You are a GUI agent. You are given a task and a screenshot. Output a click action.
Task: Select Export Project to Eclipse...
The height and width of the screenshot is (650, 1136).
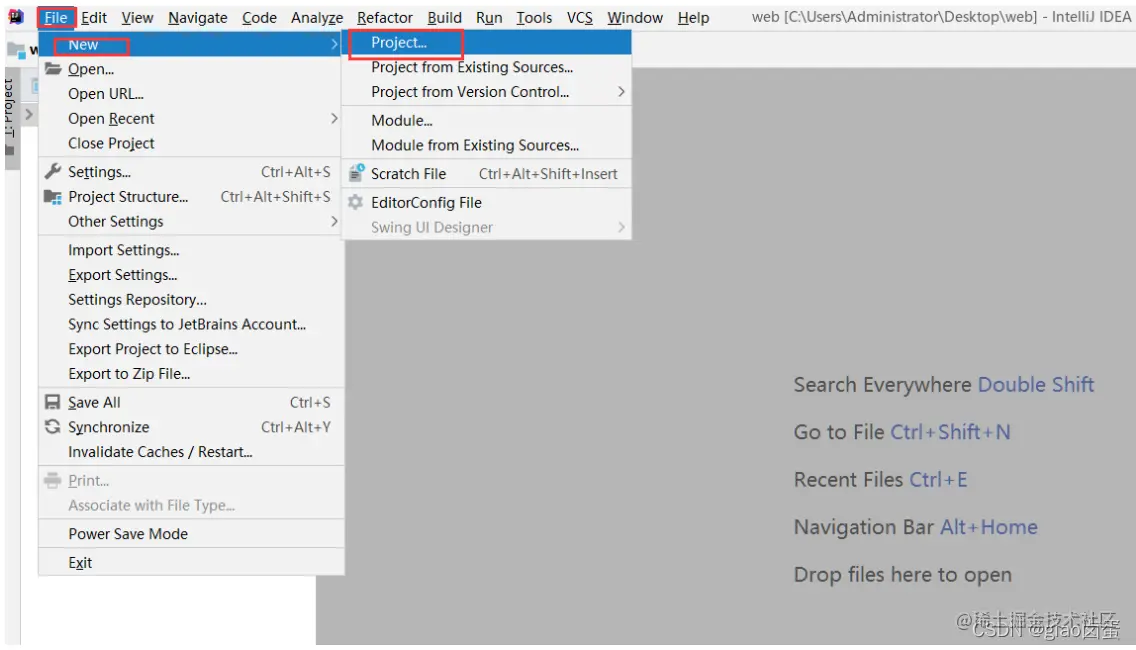190,349
